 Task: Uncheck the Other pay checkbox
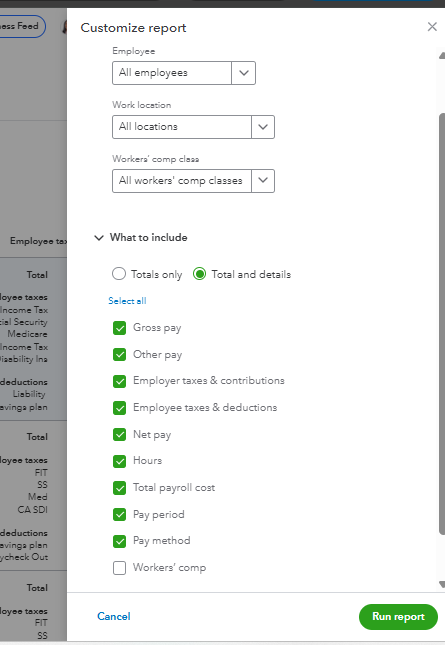pyautogui.click(x=119, y=355)
